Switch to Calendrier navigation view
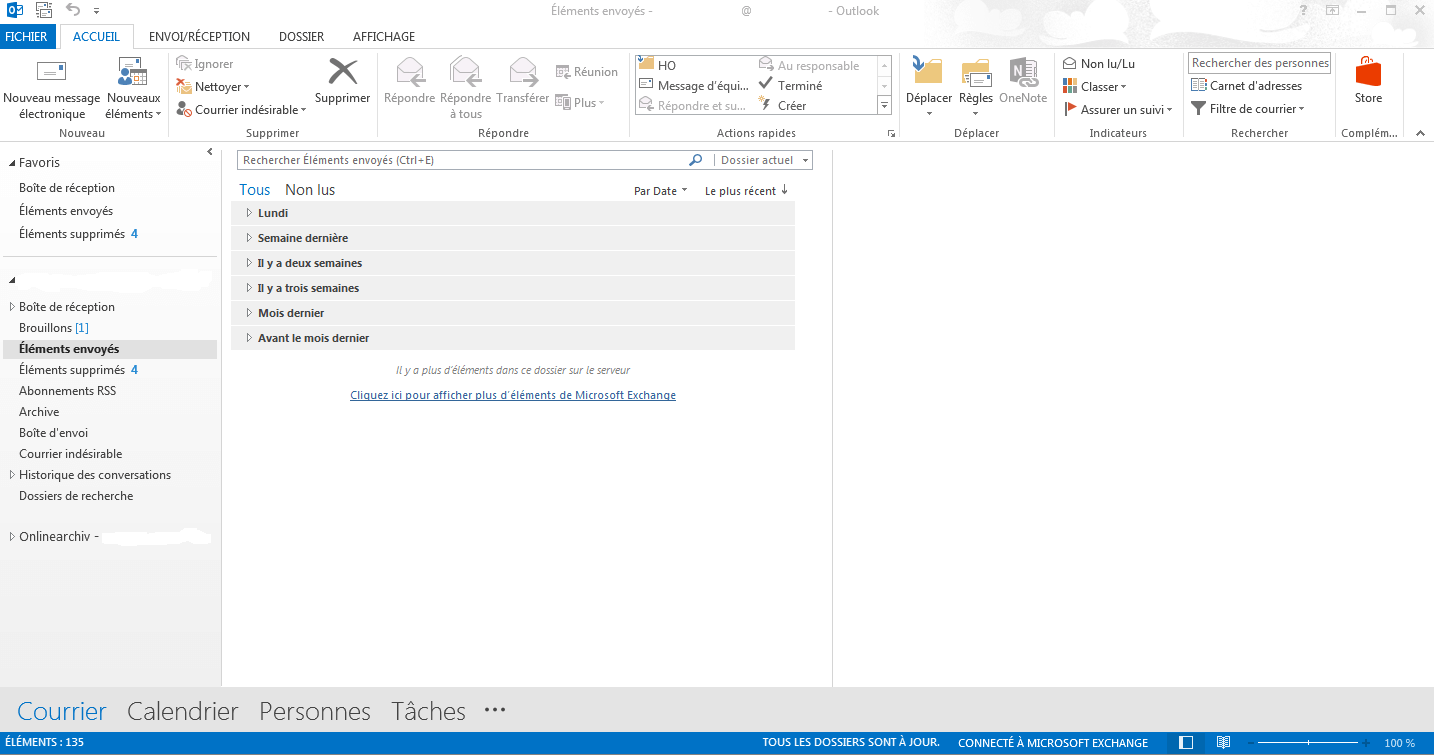This screenshot has height=755, width=1434. click(182, 711)
